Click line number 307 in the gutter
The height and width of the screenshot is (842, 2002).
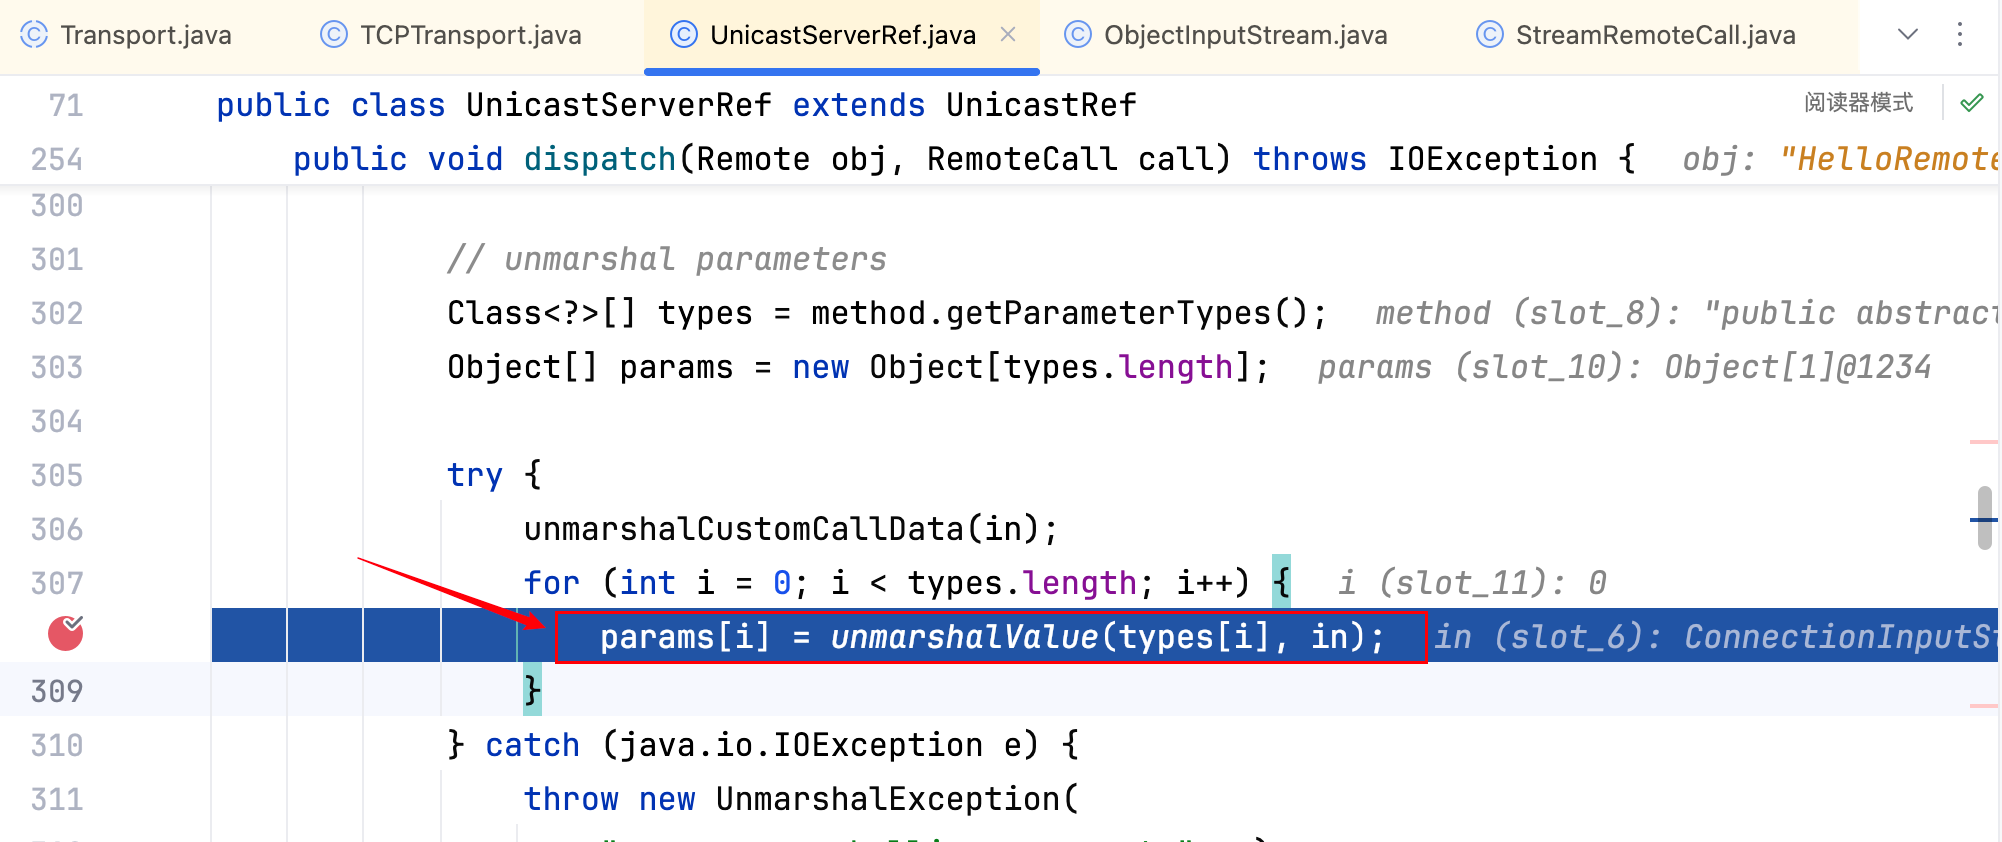[57, 583]
